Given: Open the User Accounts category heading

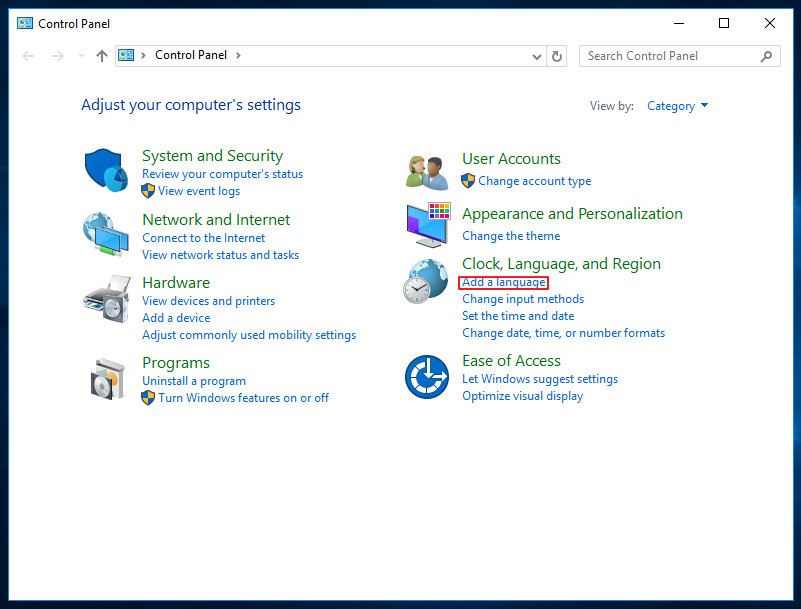Looking at the screenshot, I should (x=511, y=158).
